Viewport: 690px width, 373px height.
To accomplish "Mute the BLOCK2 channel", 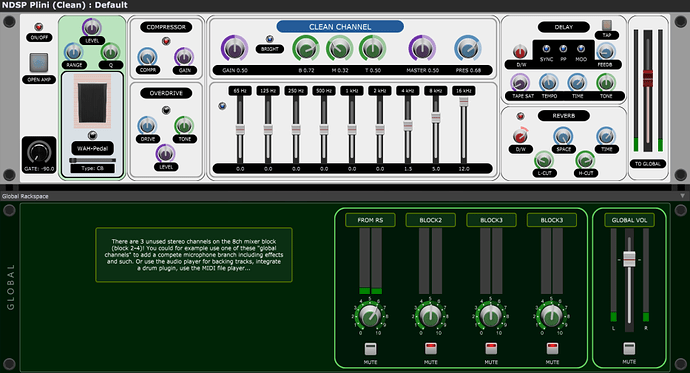I will click(431, 349).
